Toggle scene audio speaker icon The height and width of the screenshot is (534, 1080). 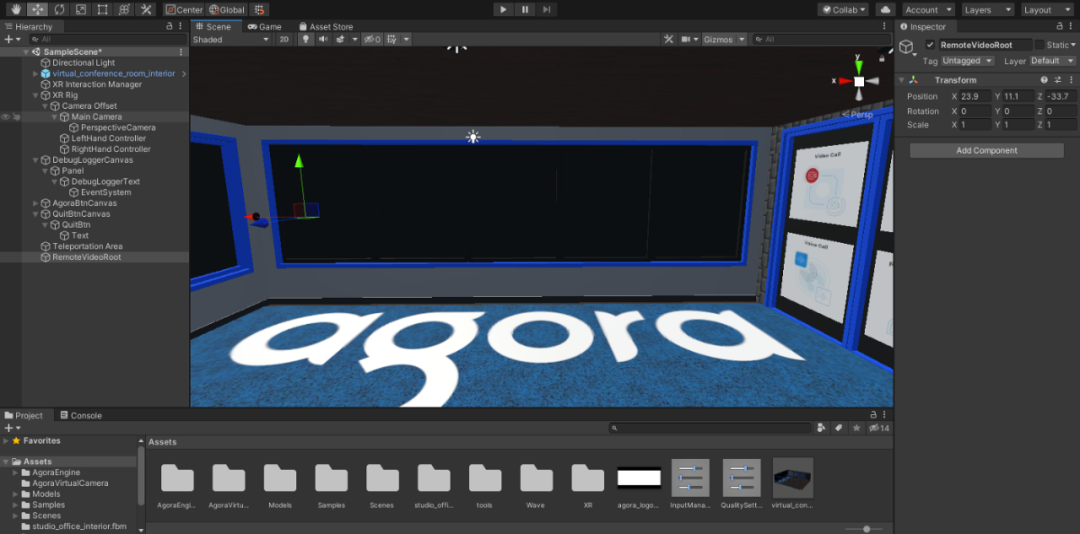(323, 39)
